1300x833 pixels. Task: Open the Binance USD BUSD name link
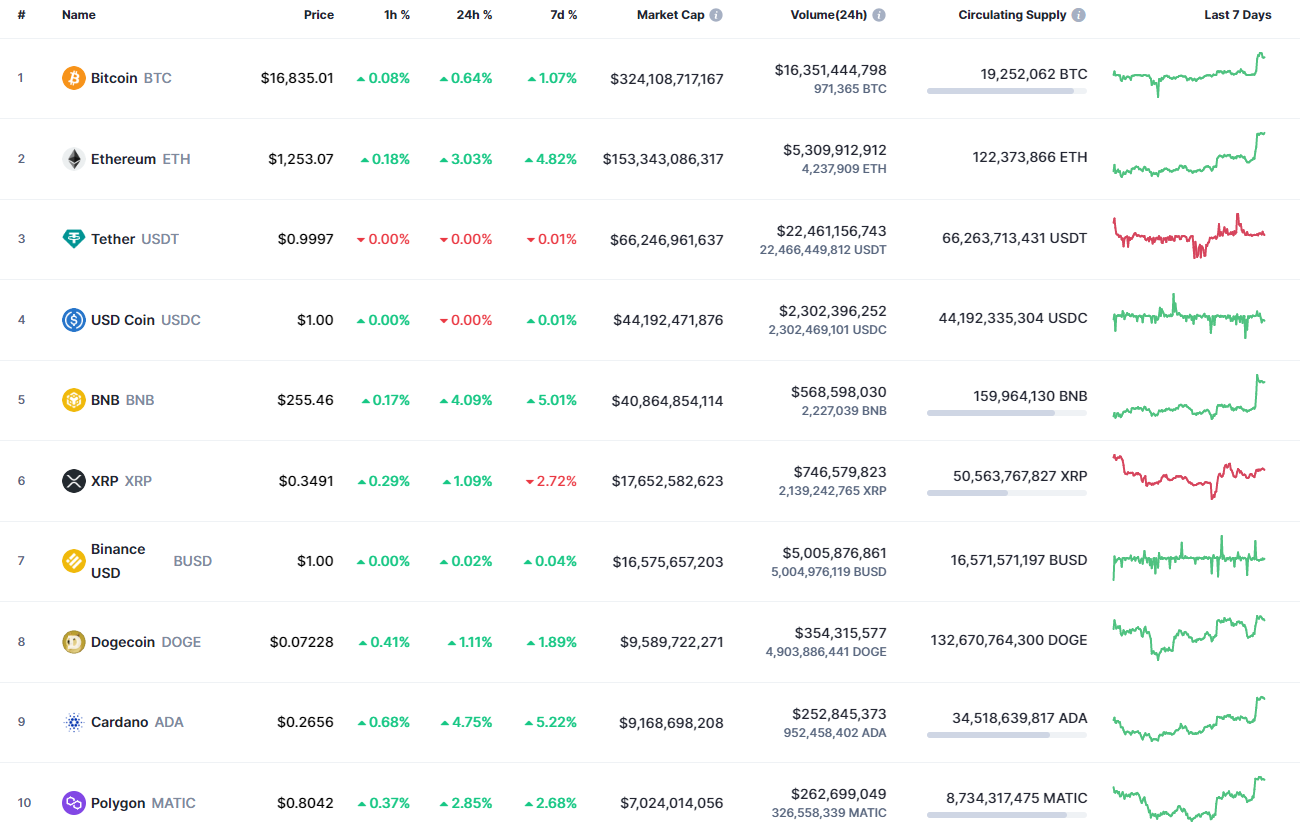pos(119,560)
